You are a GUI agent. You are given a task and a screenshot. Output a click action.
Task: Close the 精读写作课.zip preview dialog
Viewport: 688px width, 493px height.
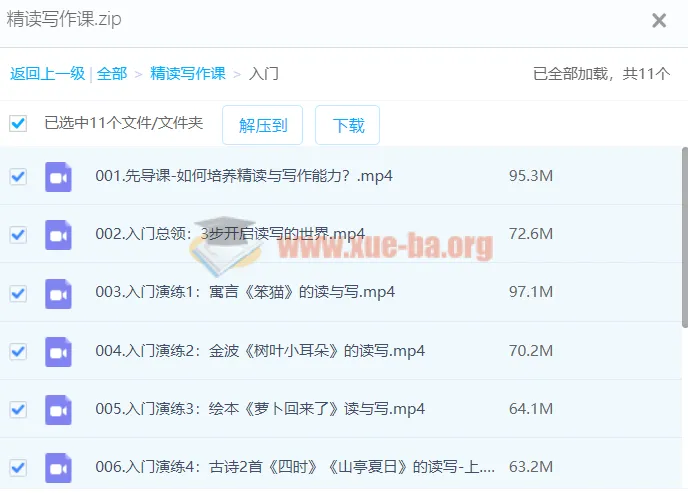coord(659,20)
